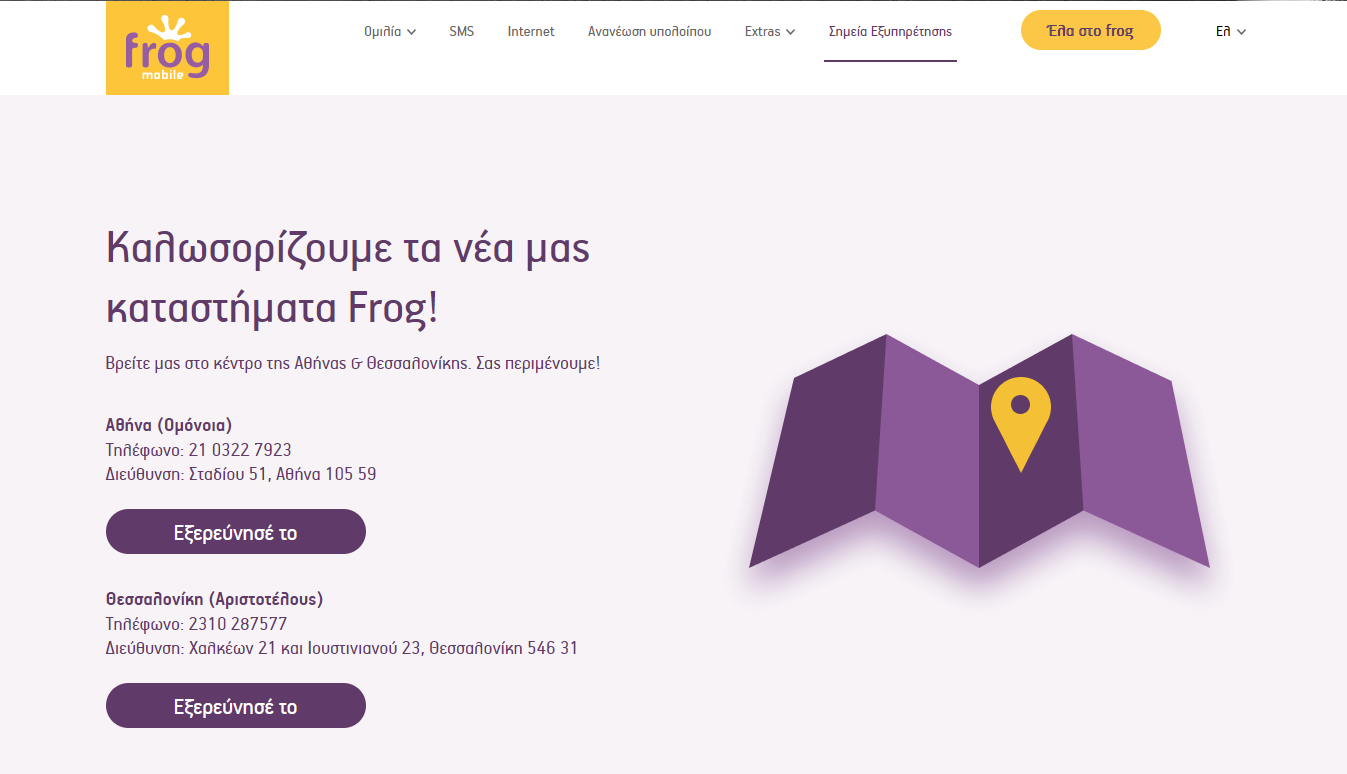Click the Χαλκέων 21 Thessaloniki address

383,648
